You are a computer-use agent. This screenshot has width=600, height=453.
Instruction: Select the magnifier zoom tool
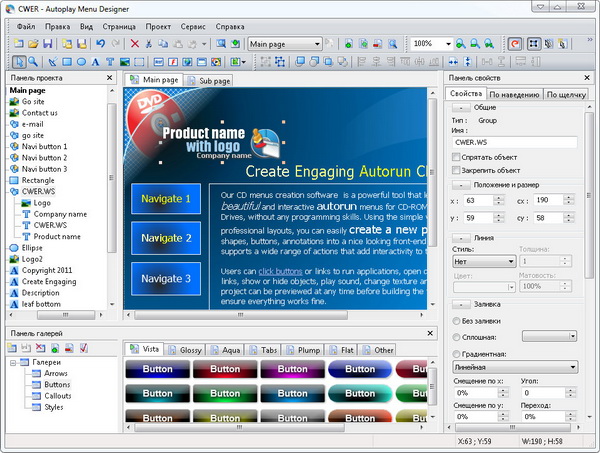click(x=33, y=62)
